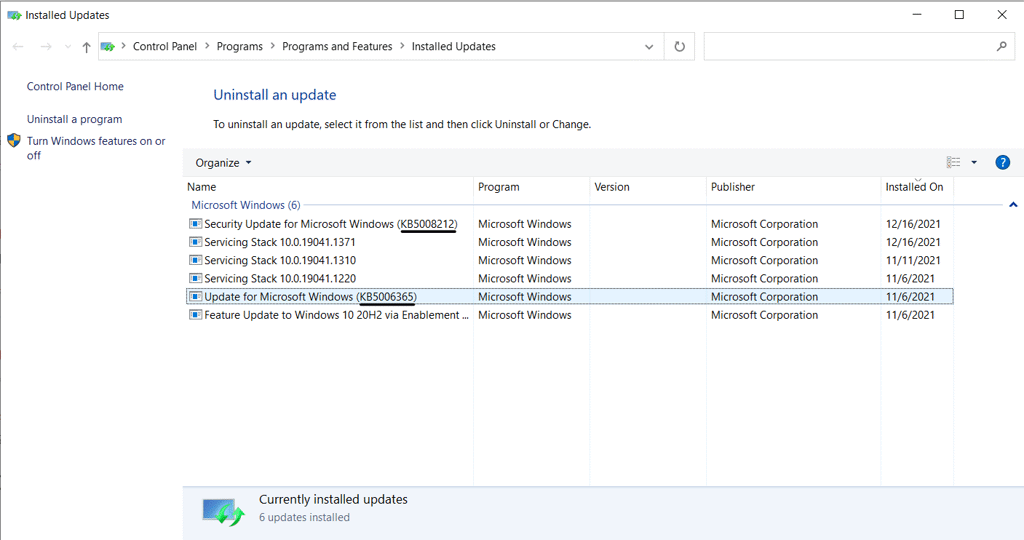Open Control Panel breadcrumb
This screenshot has width=1024, height=540.
coord(165,46)
